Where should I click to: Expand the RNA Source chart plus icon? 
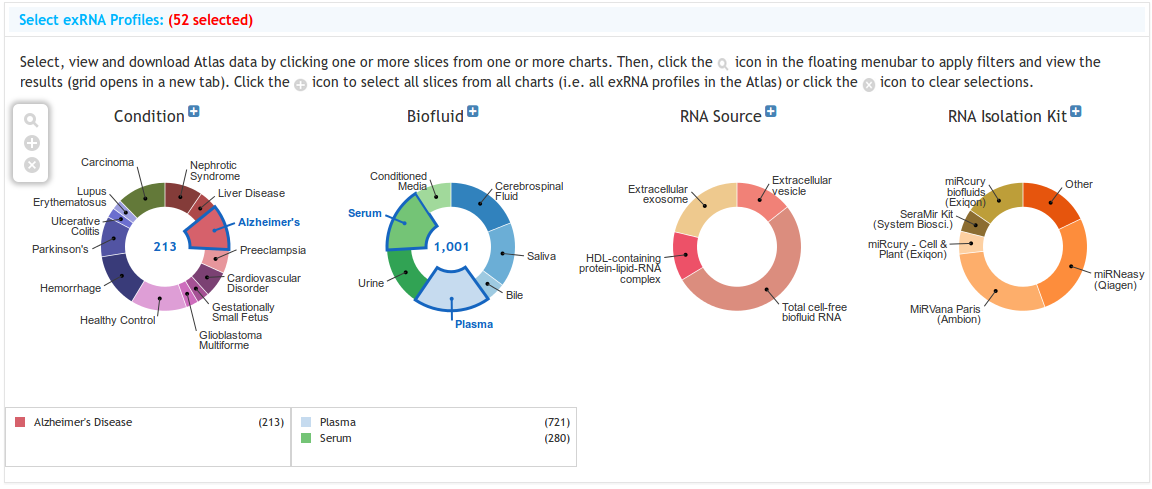pyautogui.click(x=771, y=111)
